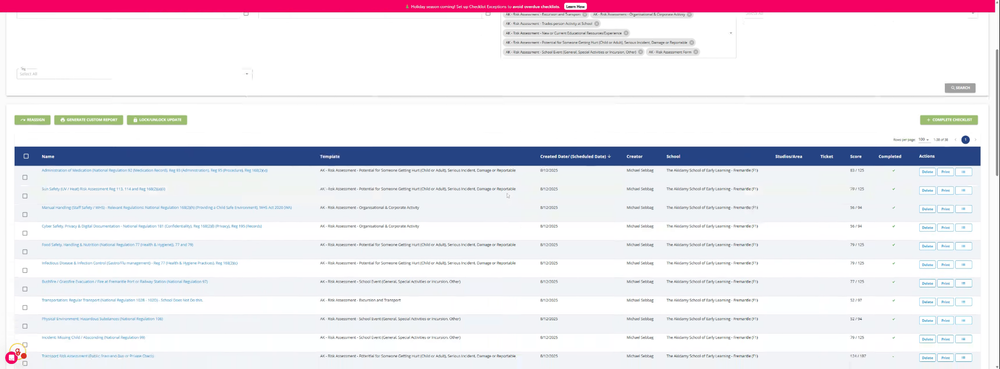The image size is (1000, 369).
Task: Click the School column header
Action: (673, 156)
